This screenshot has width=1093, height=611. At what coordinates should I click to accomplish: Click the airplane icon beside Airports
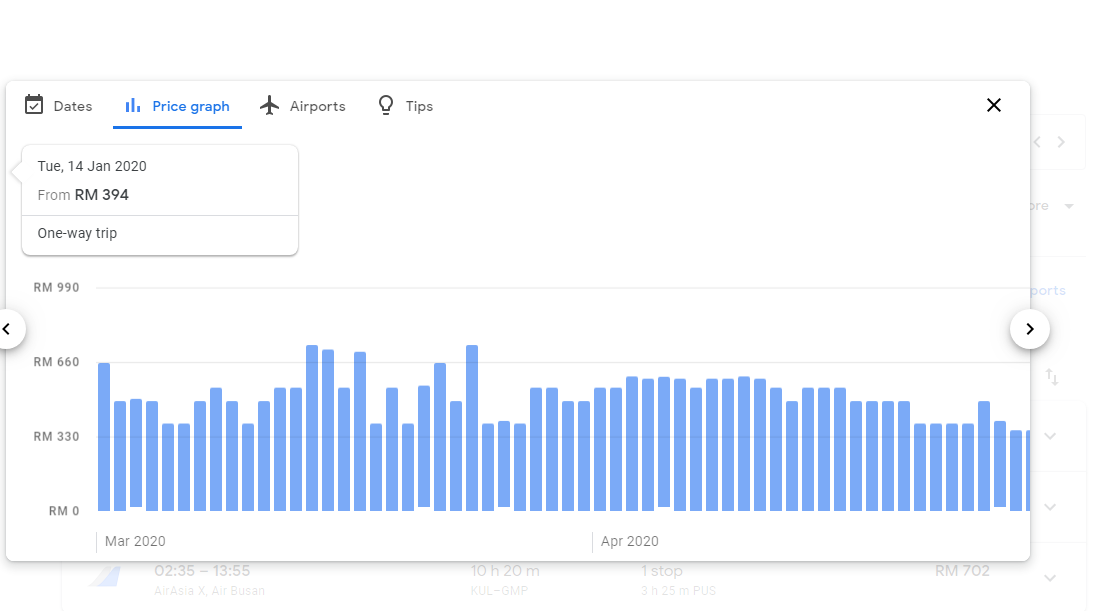270,106
